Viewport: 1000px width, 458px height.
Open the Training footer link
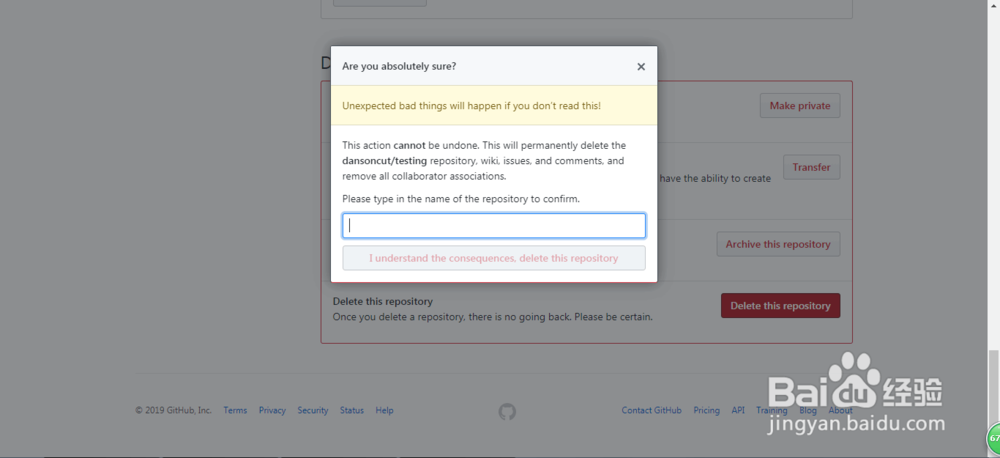click(x=772, y=410)
